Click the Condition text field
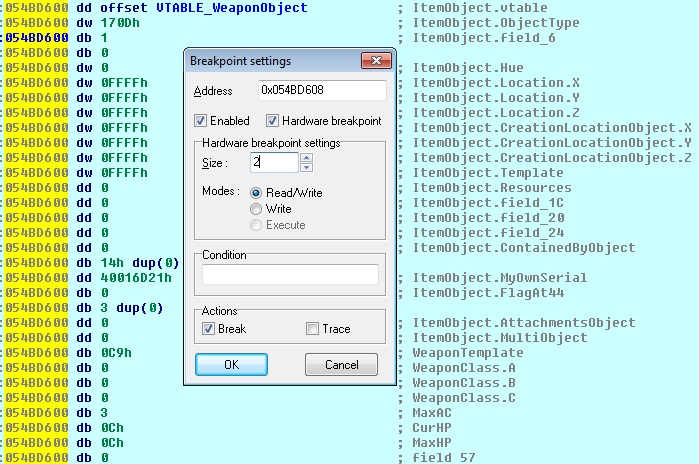 pyautogui.click(x=290, y=274)
